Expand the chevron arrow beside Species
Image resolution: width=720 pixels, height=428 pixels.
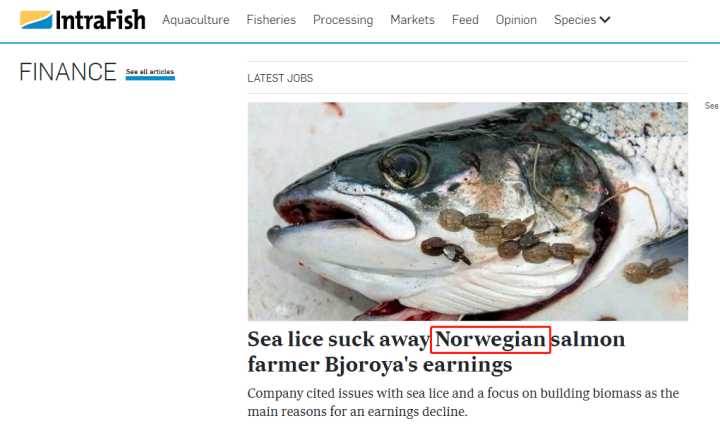click(x=605, y=20)
